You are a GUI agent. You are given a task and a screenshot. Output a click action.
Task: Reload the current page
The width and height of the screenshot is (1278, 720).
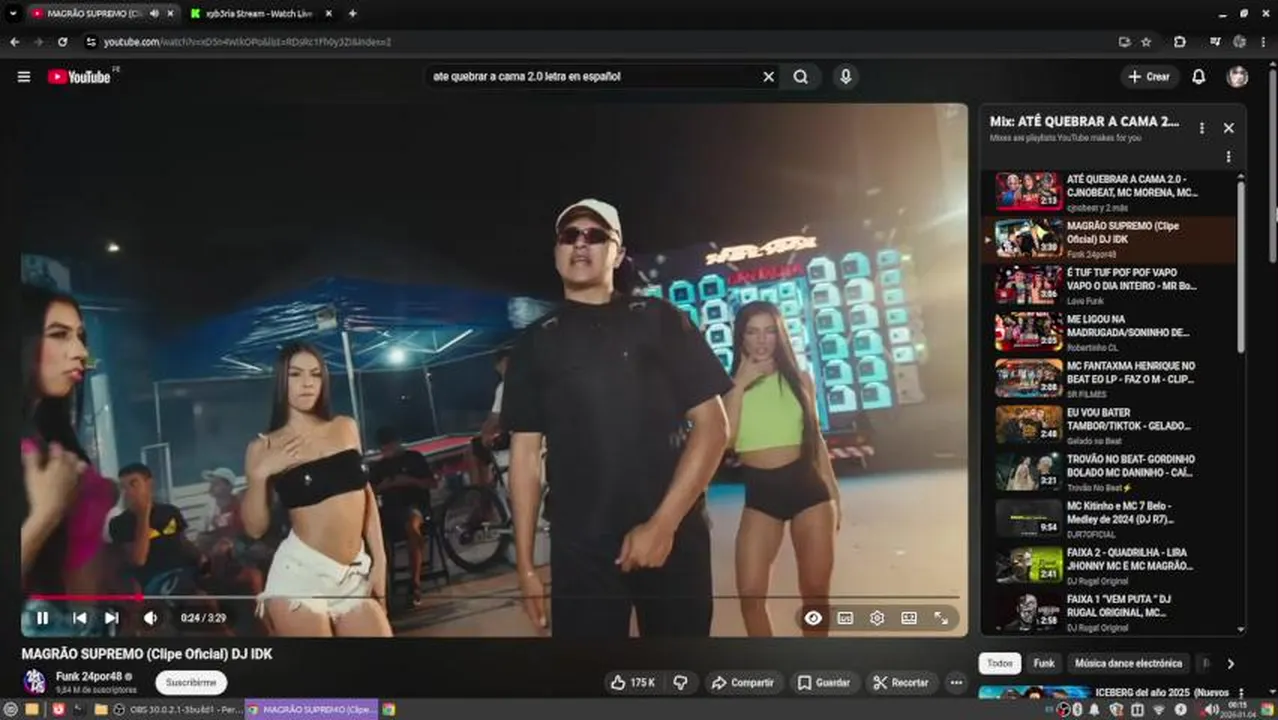62,42
